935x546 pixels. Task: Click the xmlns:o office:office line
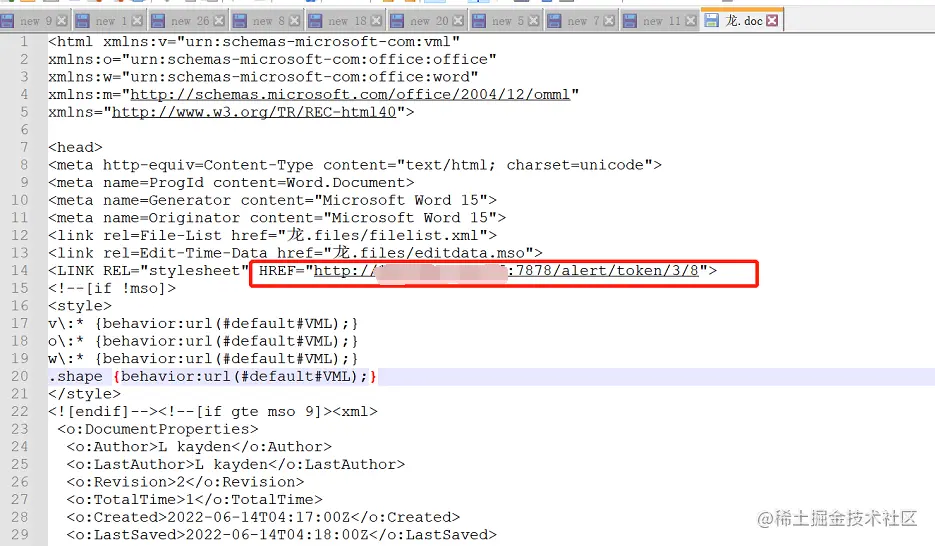point(272,60)
